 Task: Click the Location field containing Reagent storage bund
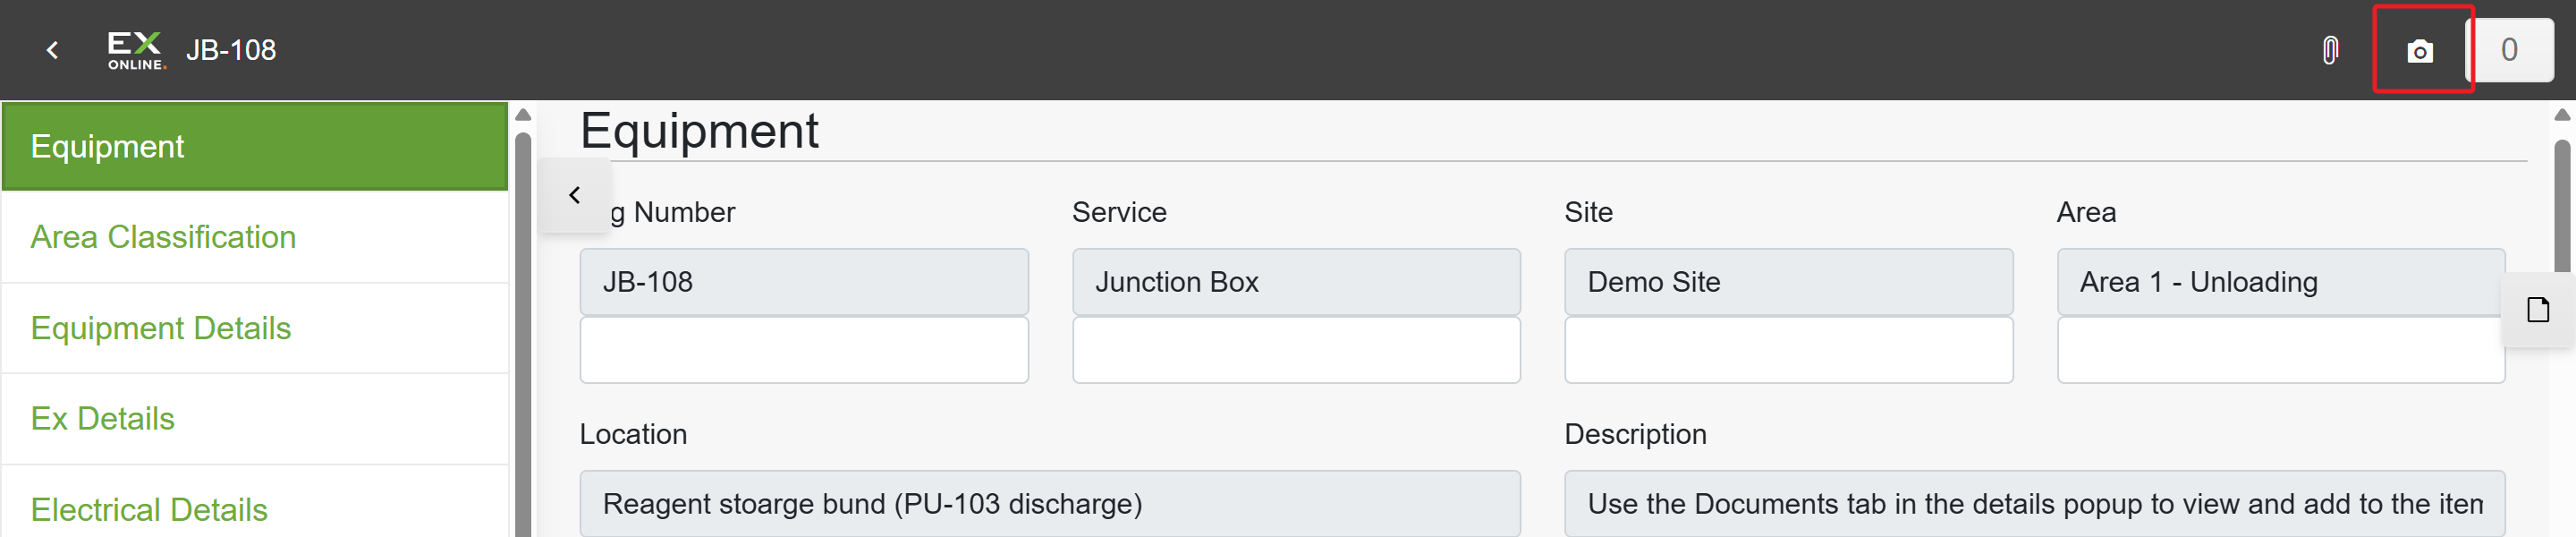1050,503
